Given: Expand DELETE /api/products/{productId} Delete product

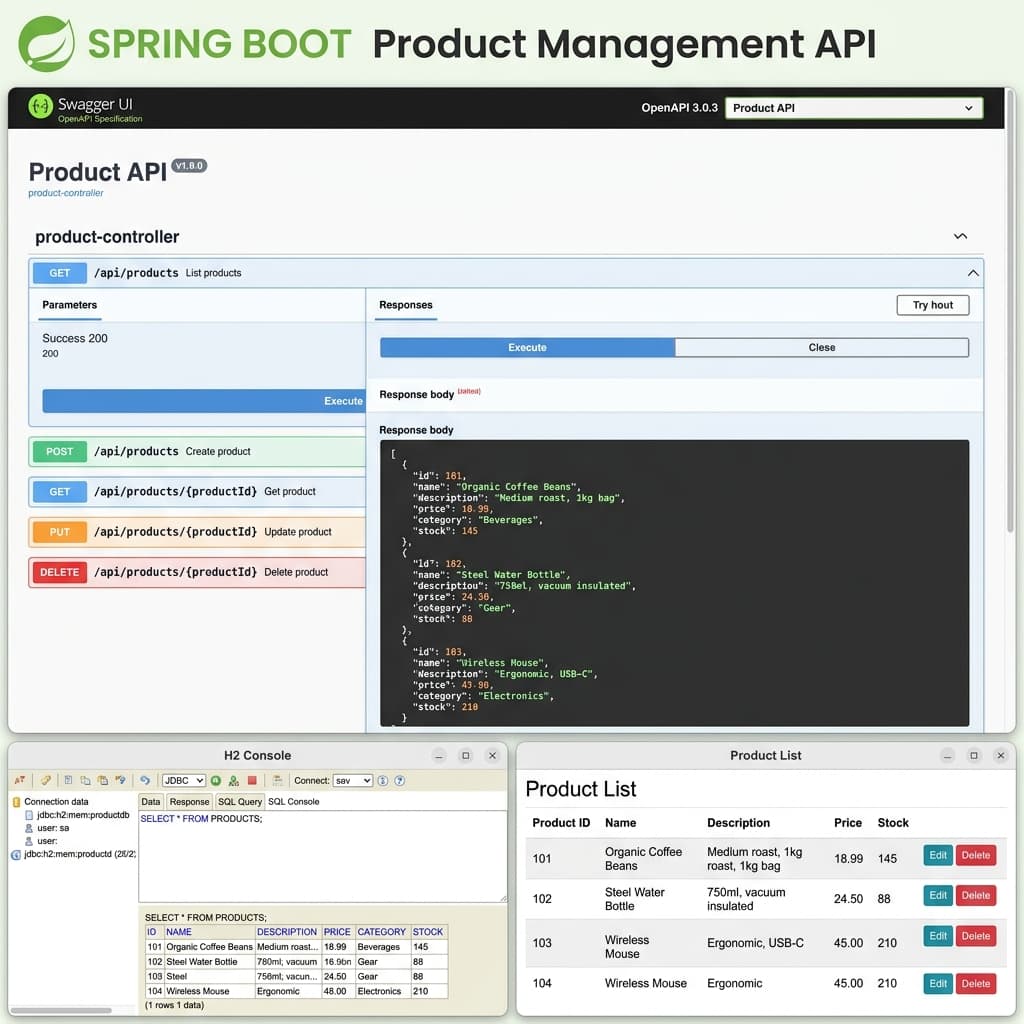Looking at the screenshot, I should 197,572.
